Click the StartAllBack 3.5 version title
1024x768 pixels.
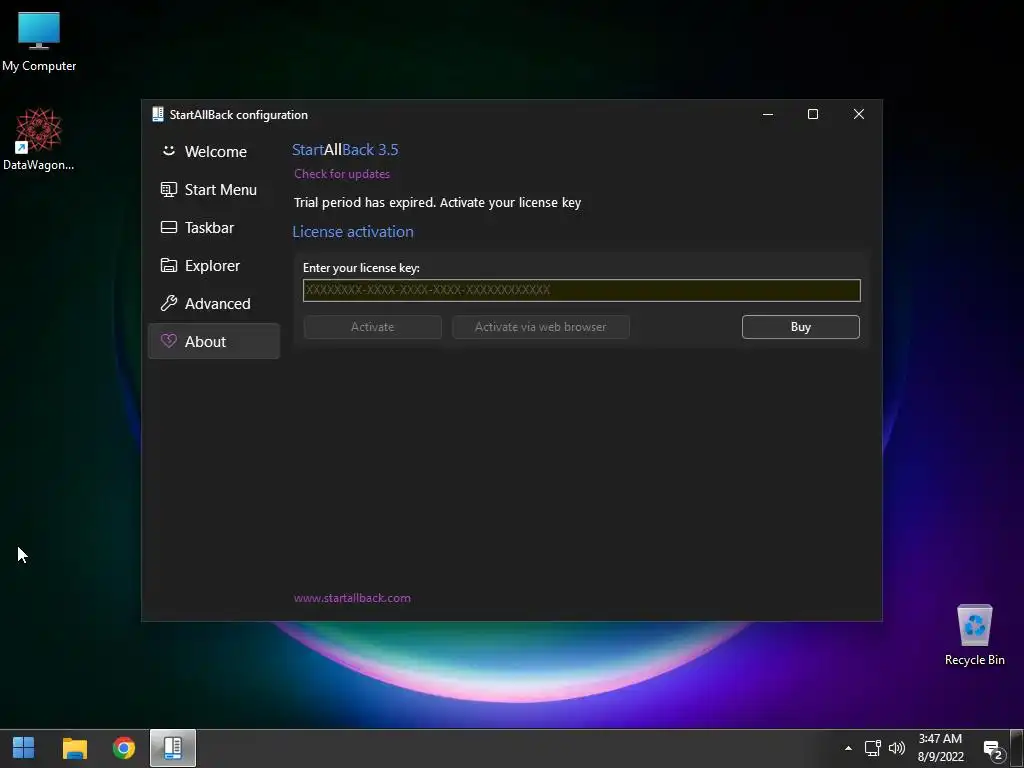[345, 150]
